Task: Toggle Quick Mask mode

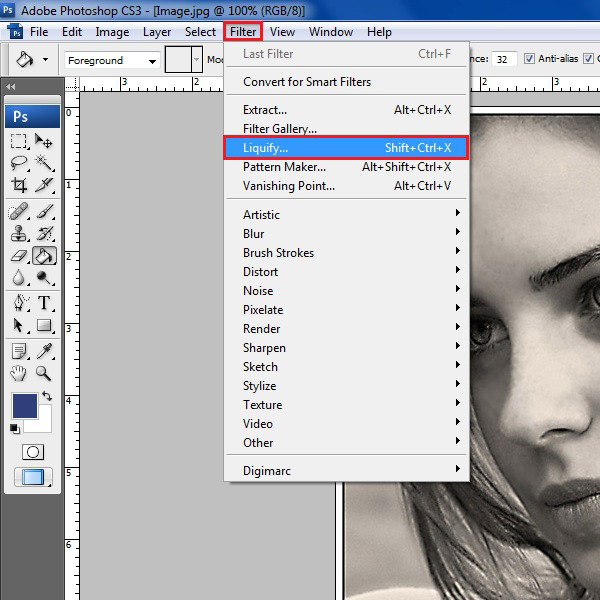Action: (33, 452)
